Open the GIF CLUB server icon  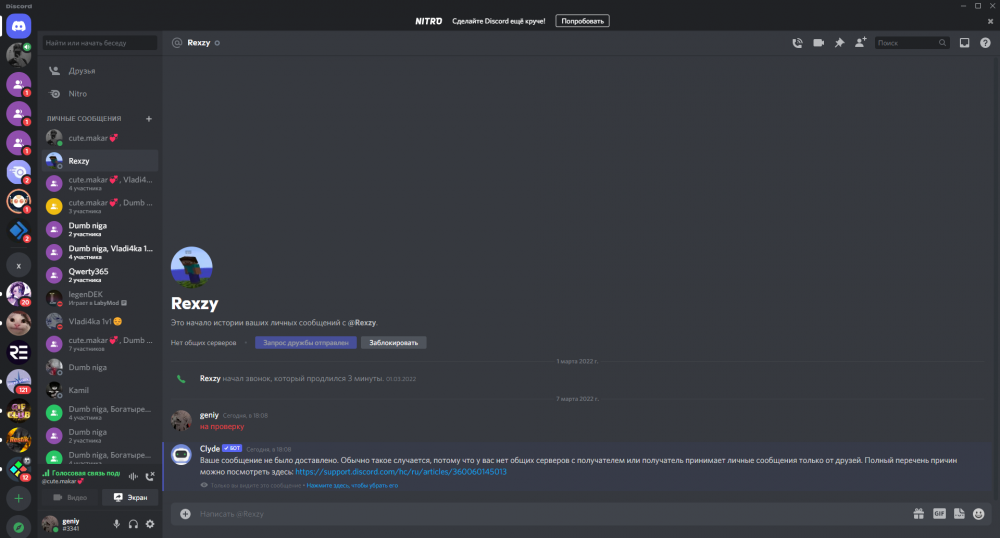pos(18,411)
